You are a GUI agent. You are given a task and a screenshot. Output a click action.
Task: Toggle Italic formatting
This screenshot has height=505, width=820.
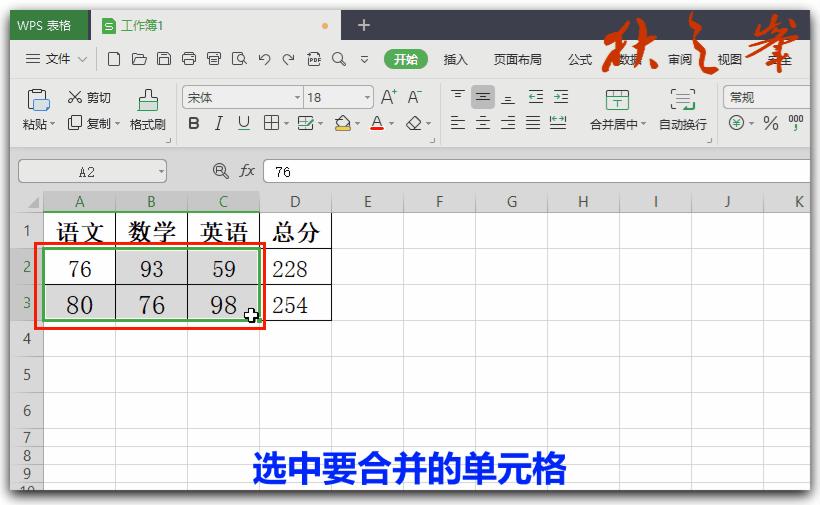[x=219, y=123]
